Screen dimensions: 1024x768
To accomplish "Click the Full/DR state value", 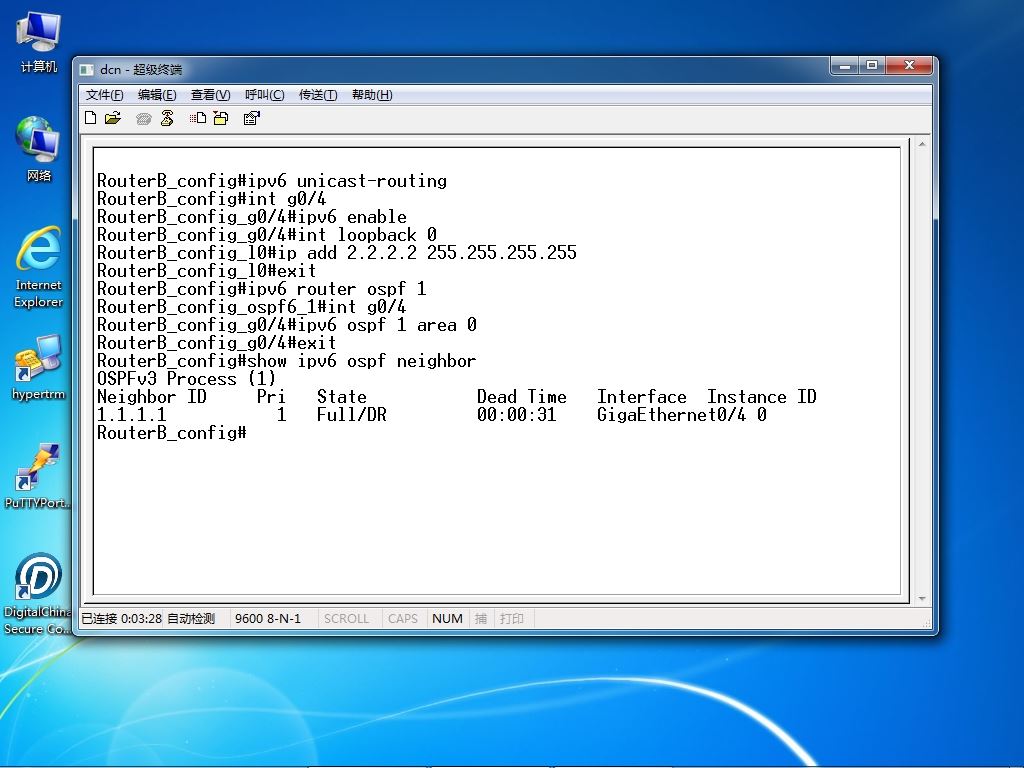I will click(x=351, y=415).
